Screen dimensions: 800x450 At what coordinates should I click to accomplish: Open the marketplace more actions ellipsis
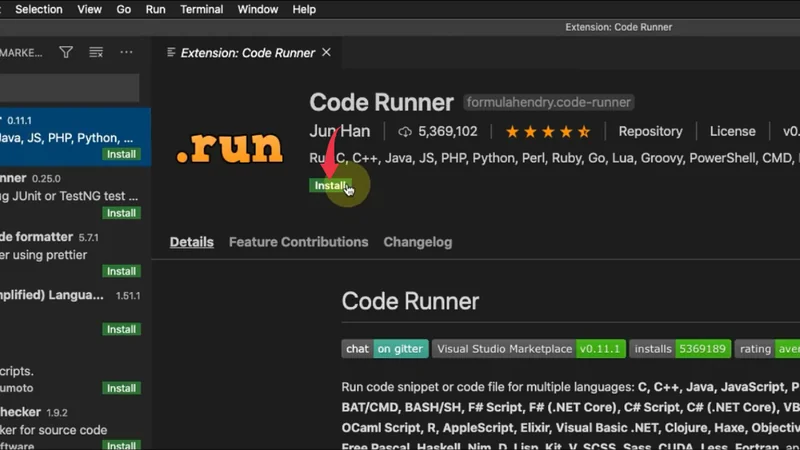[126, 52]
